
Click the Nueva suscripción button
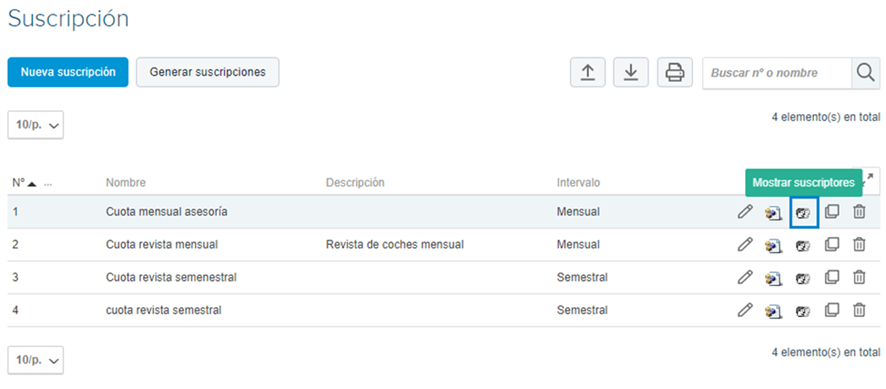tap(68, 72)
